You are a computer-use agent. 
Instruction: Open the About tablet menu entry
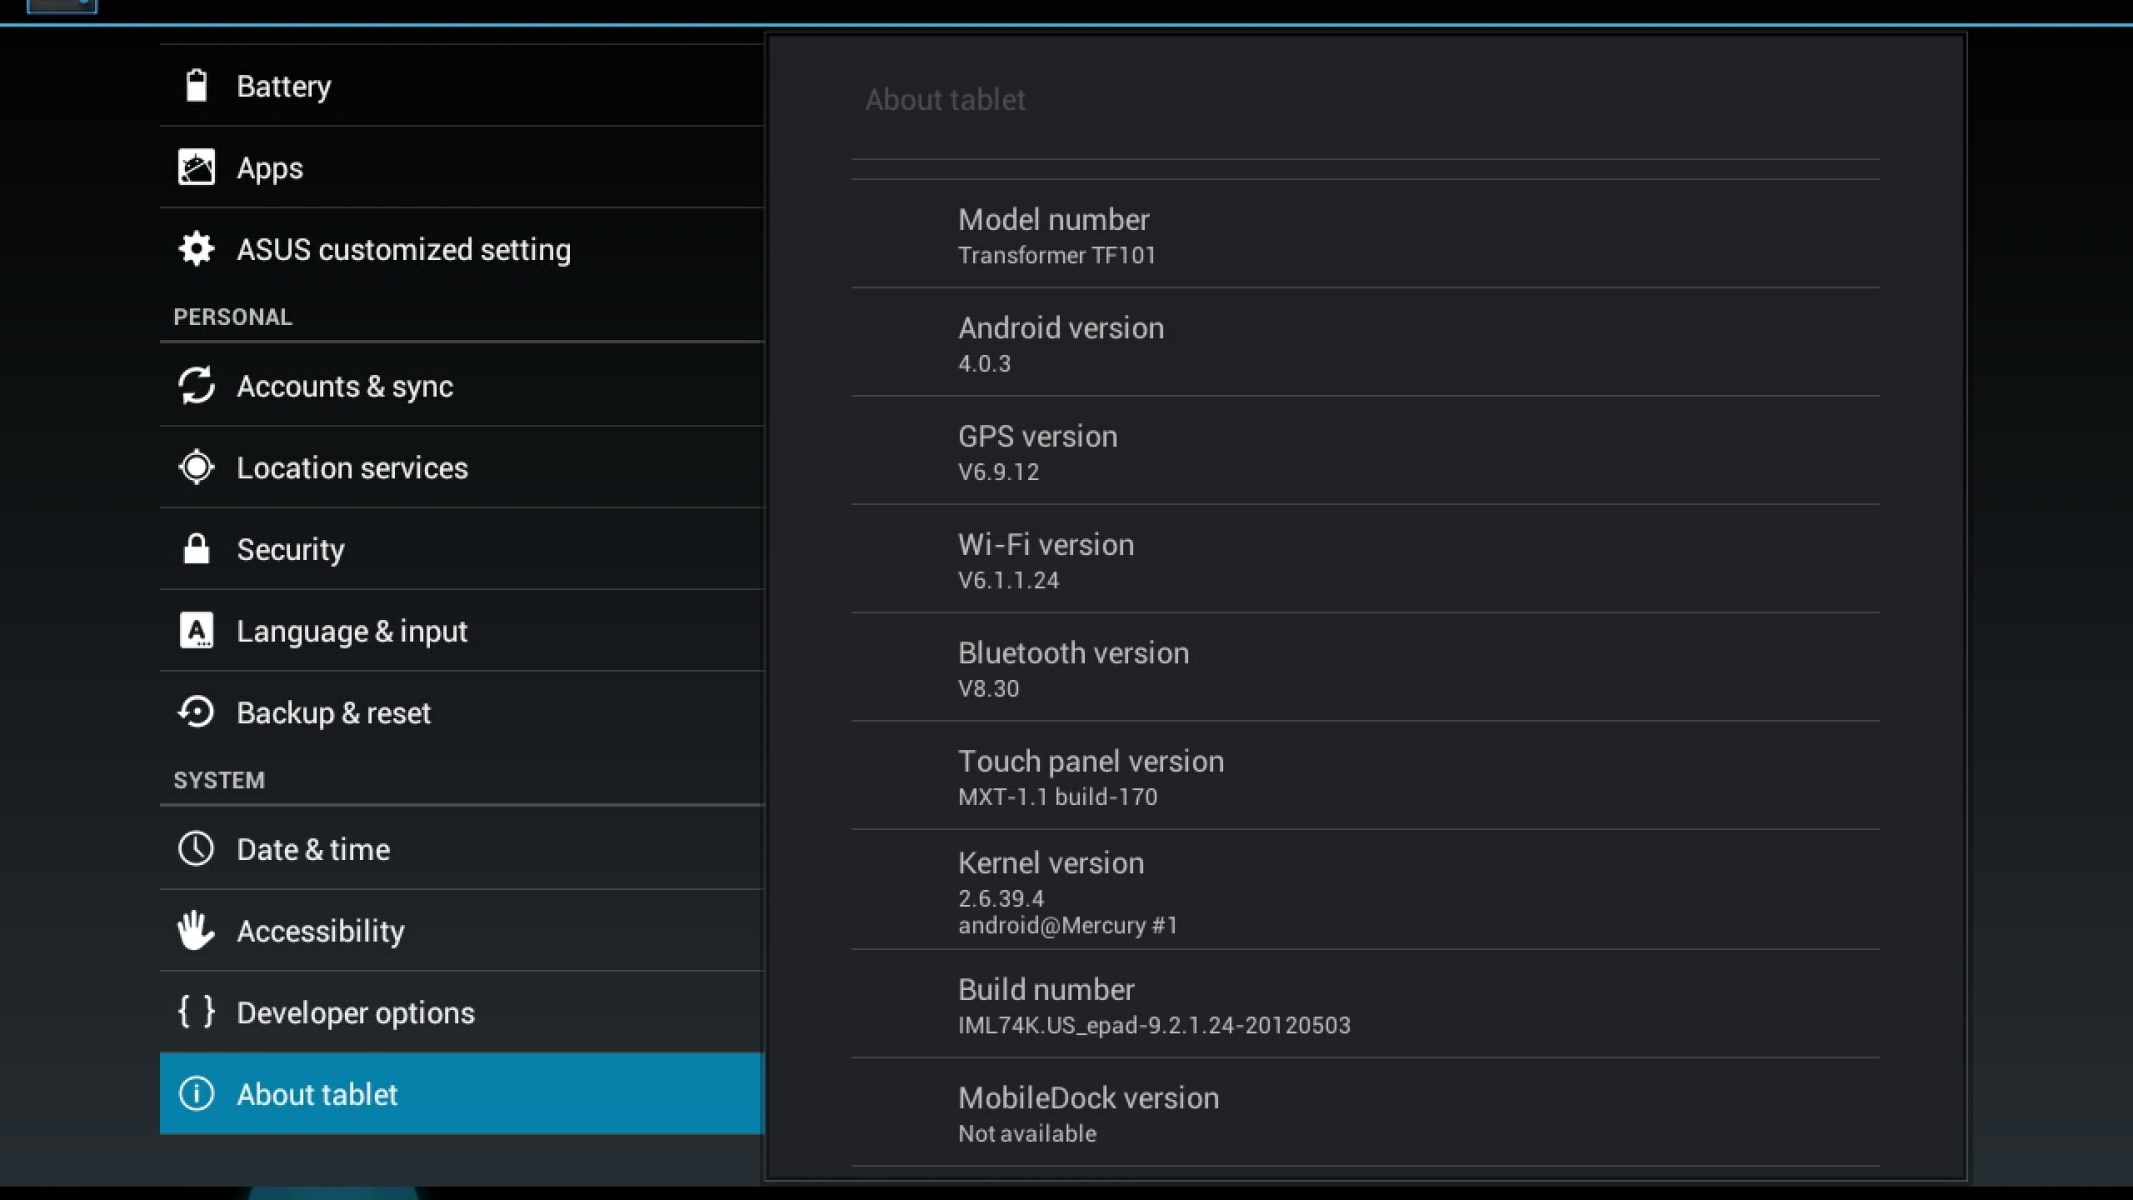coord(460,1094)
